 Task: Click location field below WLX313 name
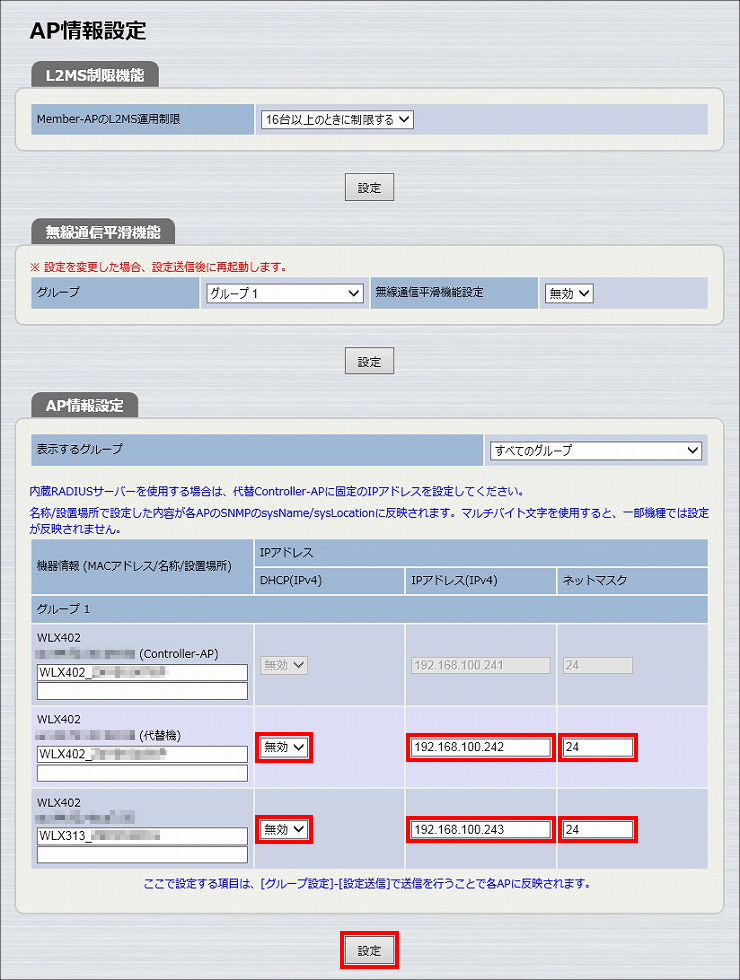[x=142, y=854]
